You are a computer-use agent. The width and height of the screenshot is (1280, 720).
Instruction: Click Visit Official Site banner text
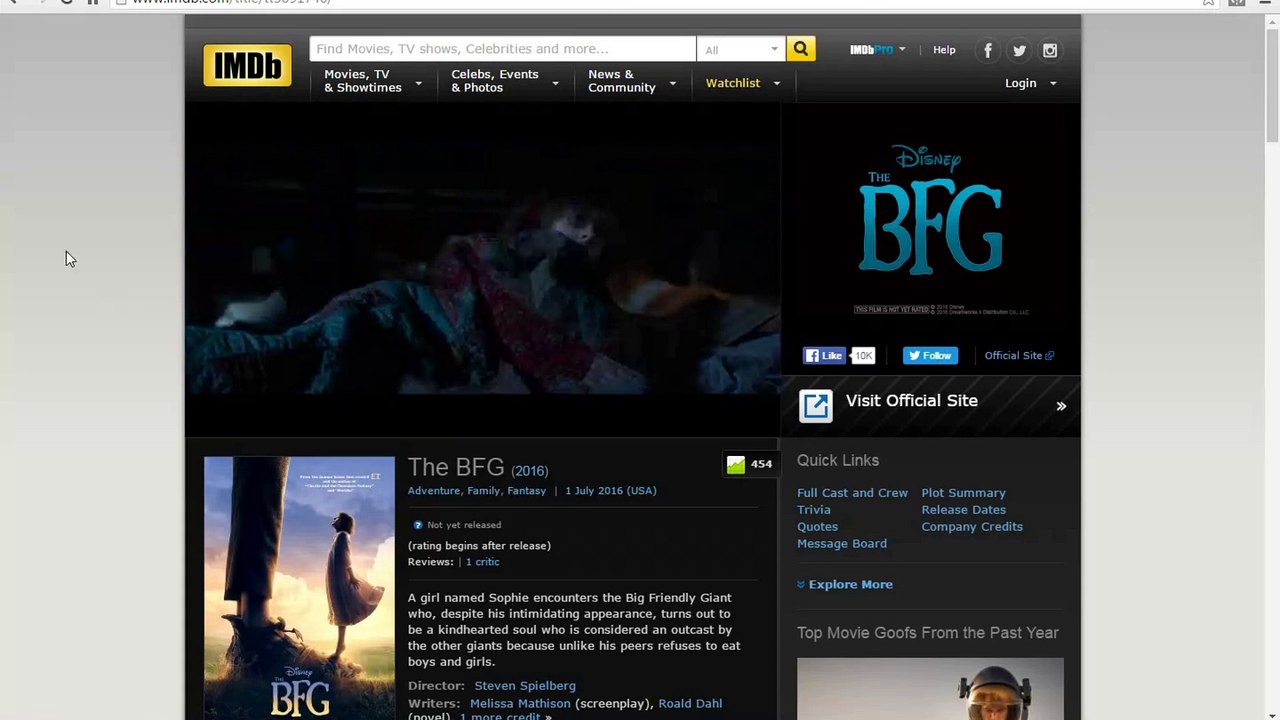tap(912, 400)
